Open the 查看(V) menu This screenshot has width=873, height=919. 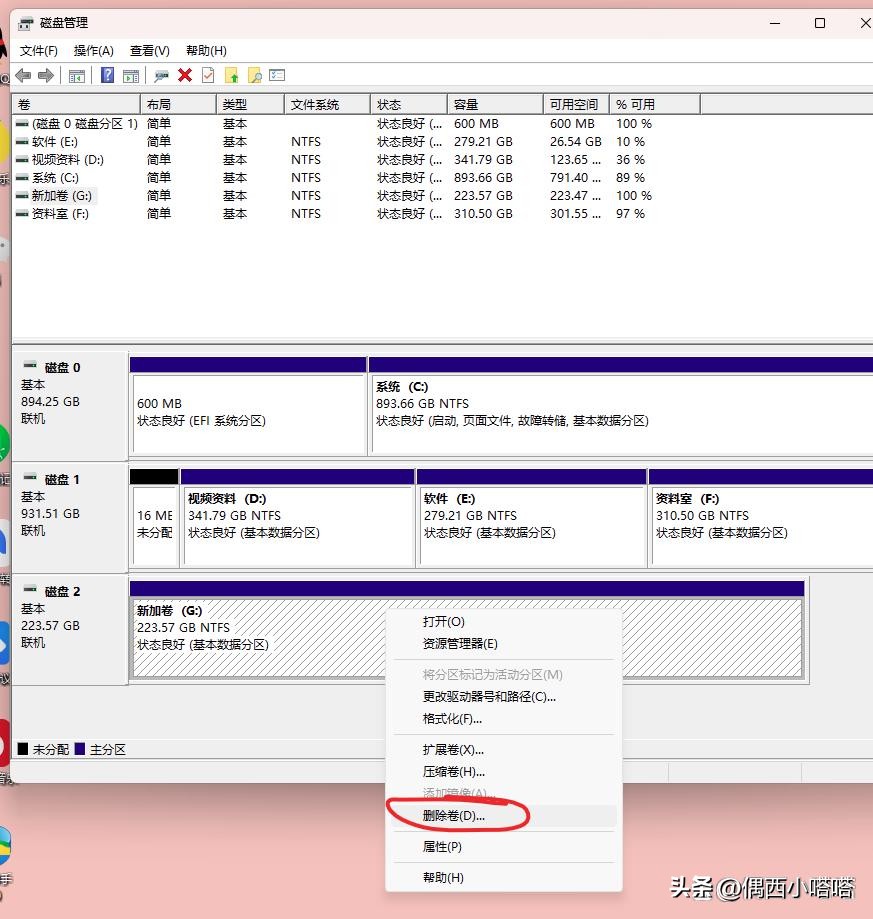coord(150,50)
